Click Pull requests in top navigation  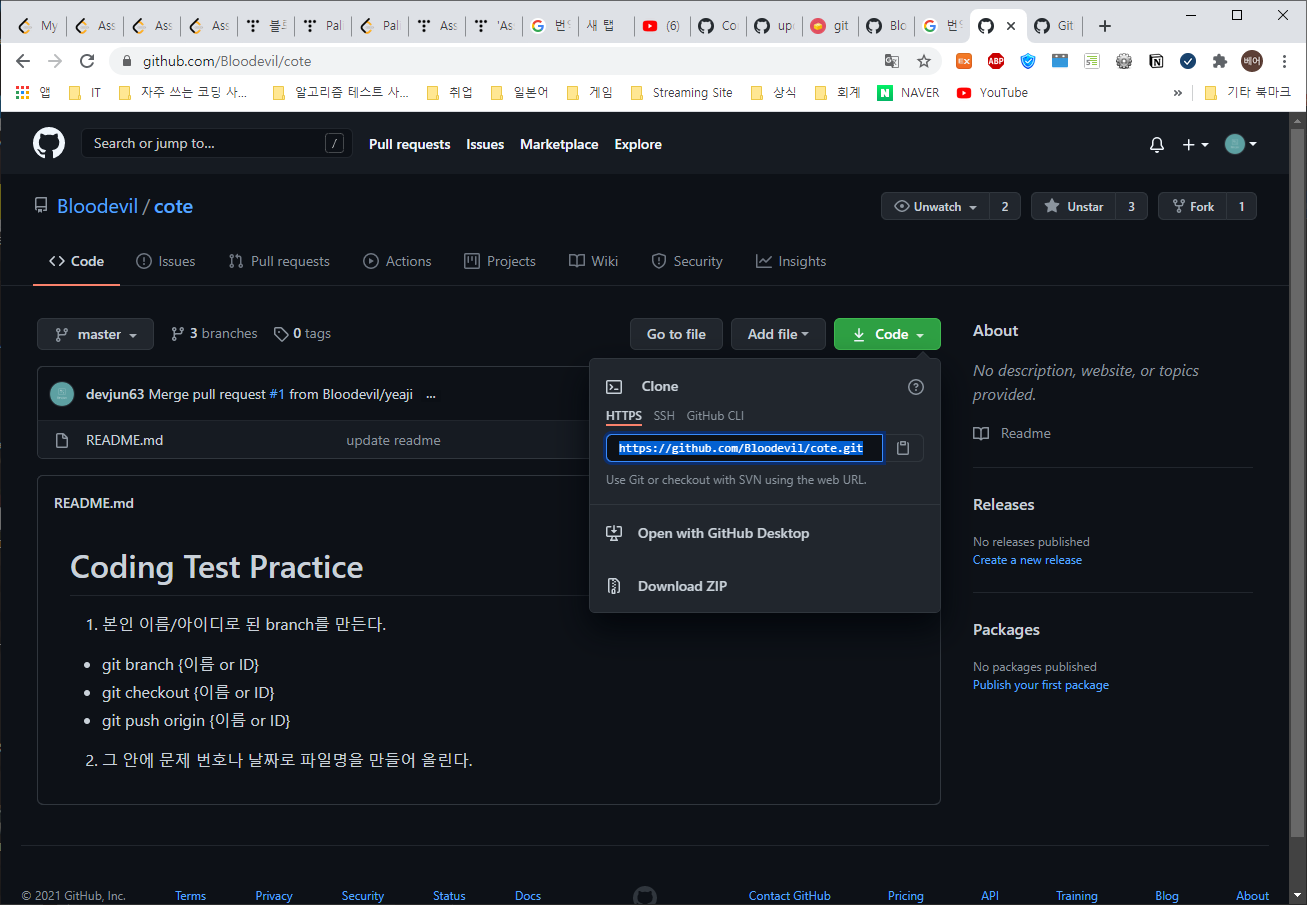click(x=409, y=144)
